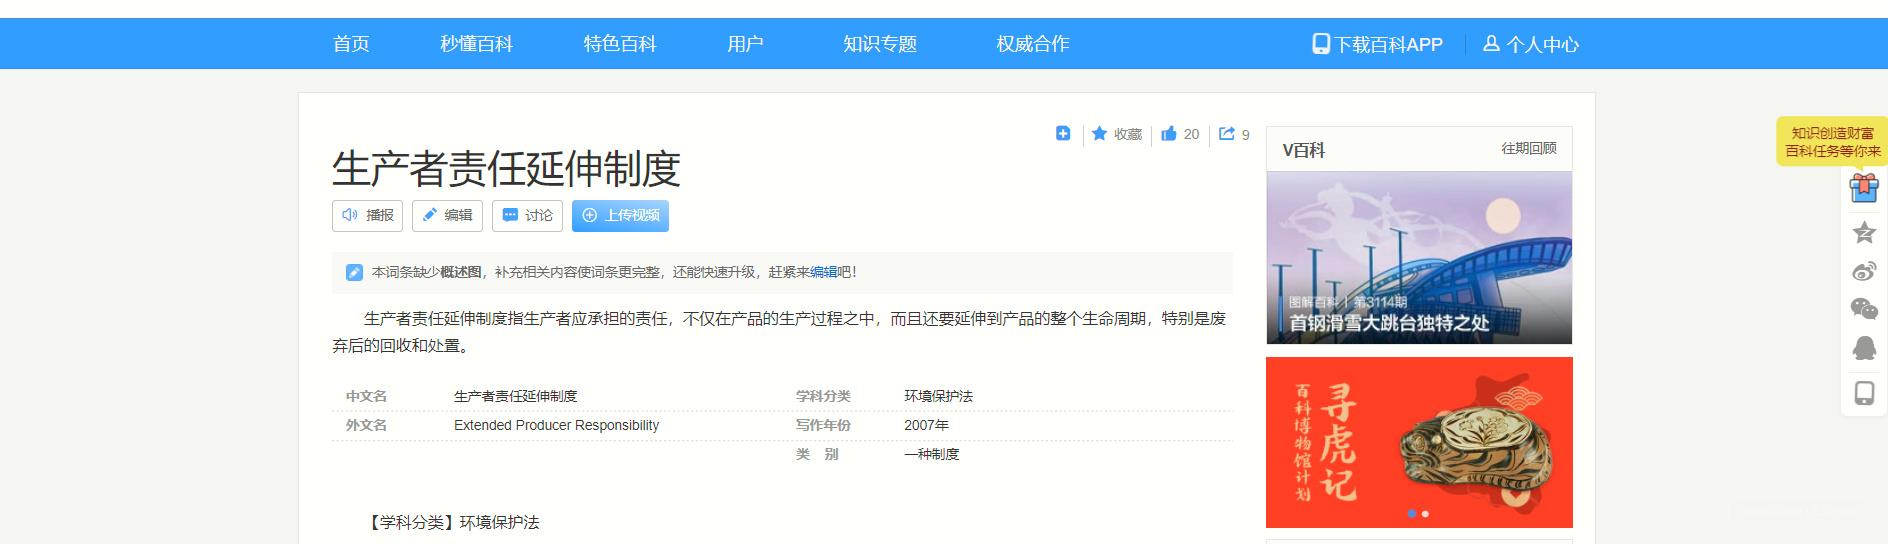Click the share arrow icon
This screenshot has width=1888, height=544.
click(x=1227, y=133)
